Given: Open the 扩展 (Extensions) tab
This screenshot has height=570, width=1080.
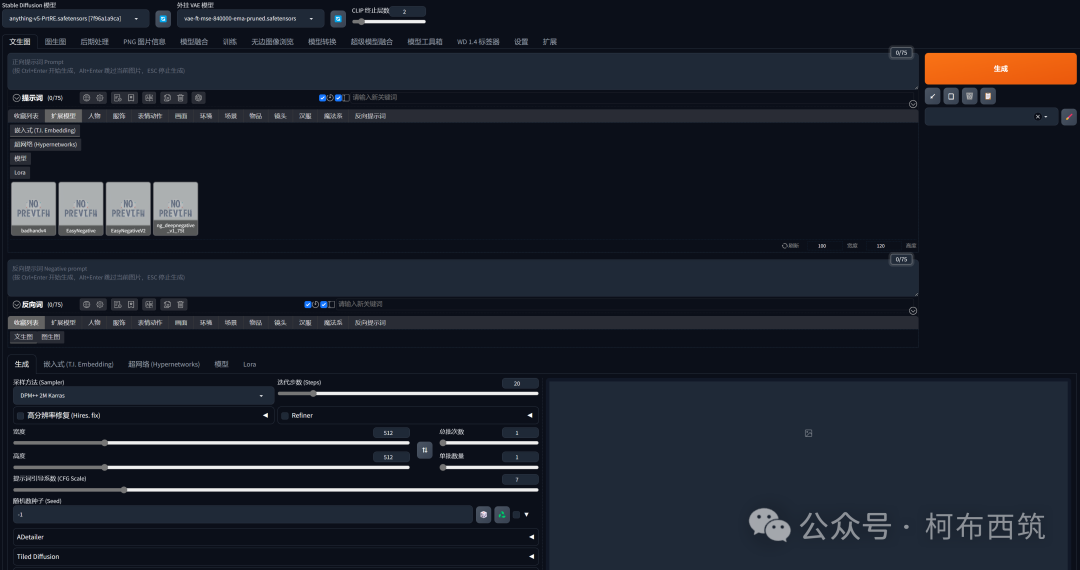Looking at the screenshot, I should [x=549, y=42].
